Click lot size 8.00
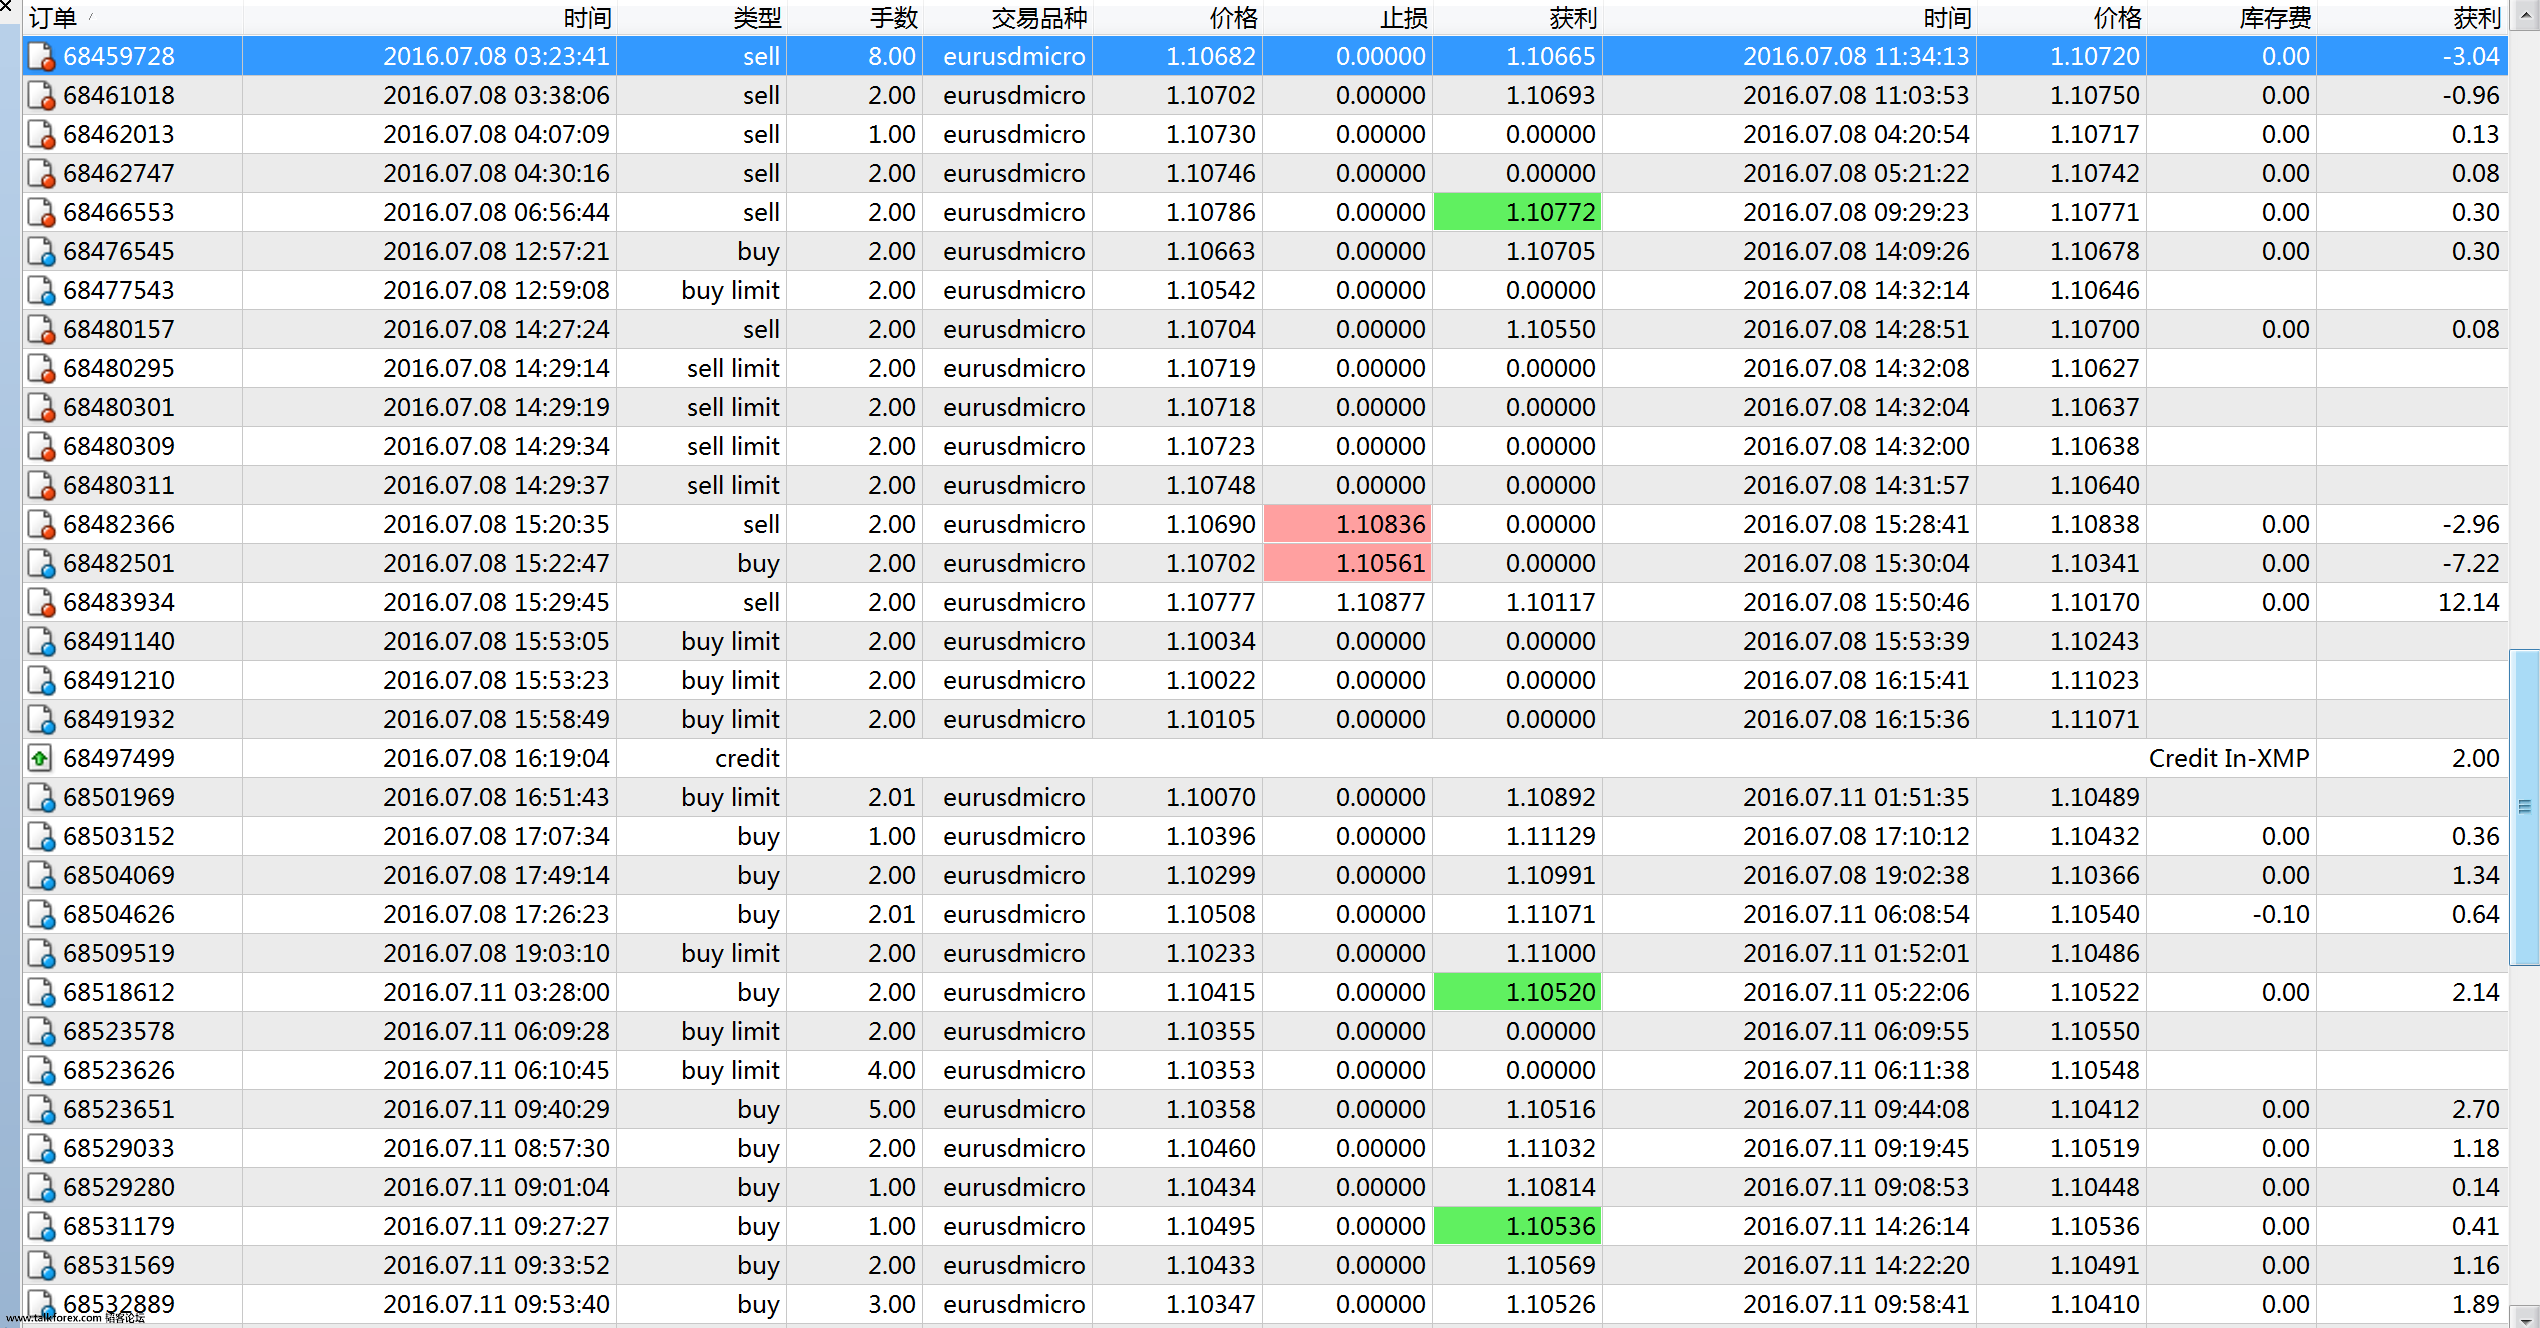The height and width of the screenshot is (1328, 2540). tap(892, 57)
